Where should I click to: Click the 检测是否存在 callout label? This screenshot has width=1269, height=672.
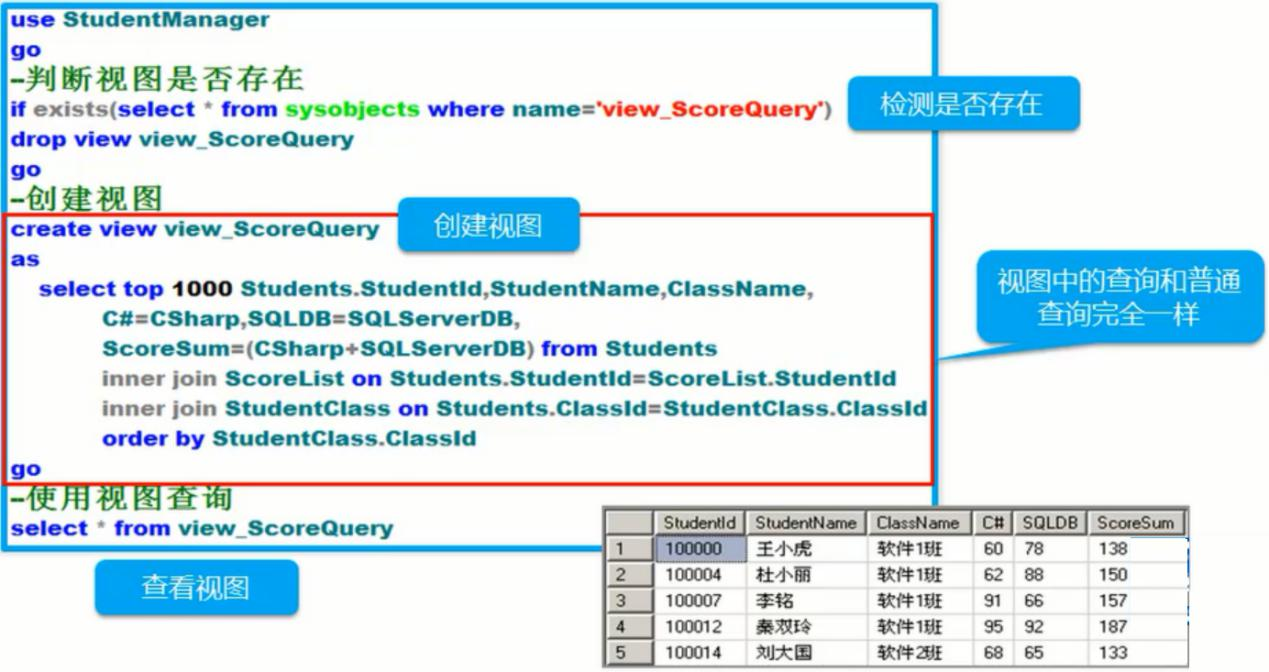pyautogui.click(x=962, y=104)
